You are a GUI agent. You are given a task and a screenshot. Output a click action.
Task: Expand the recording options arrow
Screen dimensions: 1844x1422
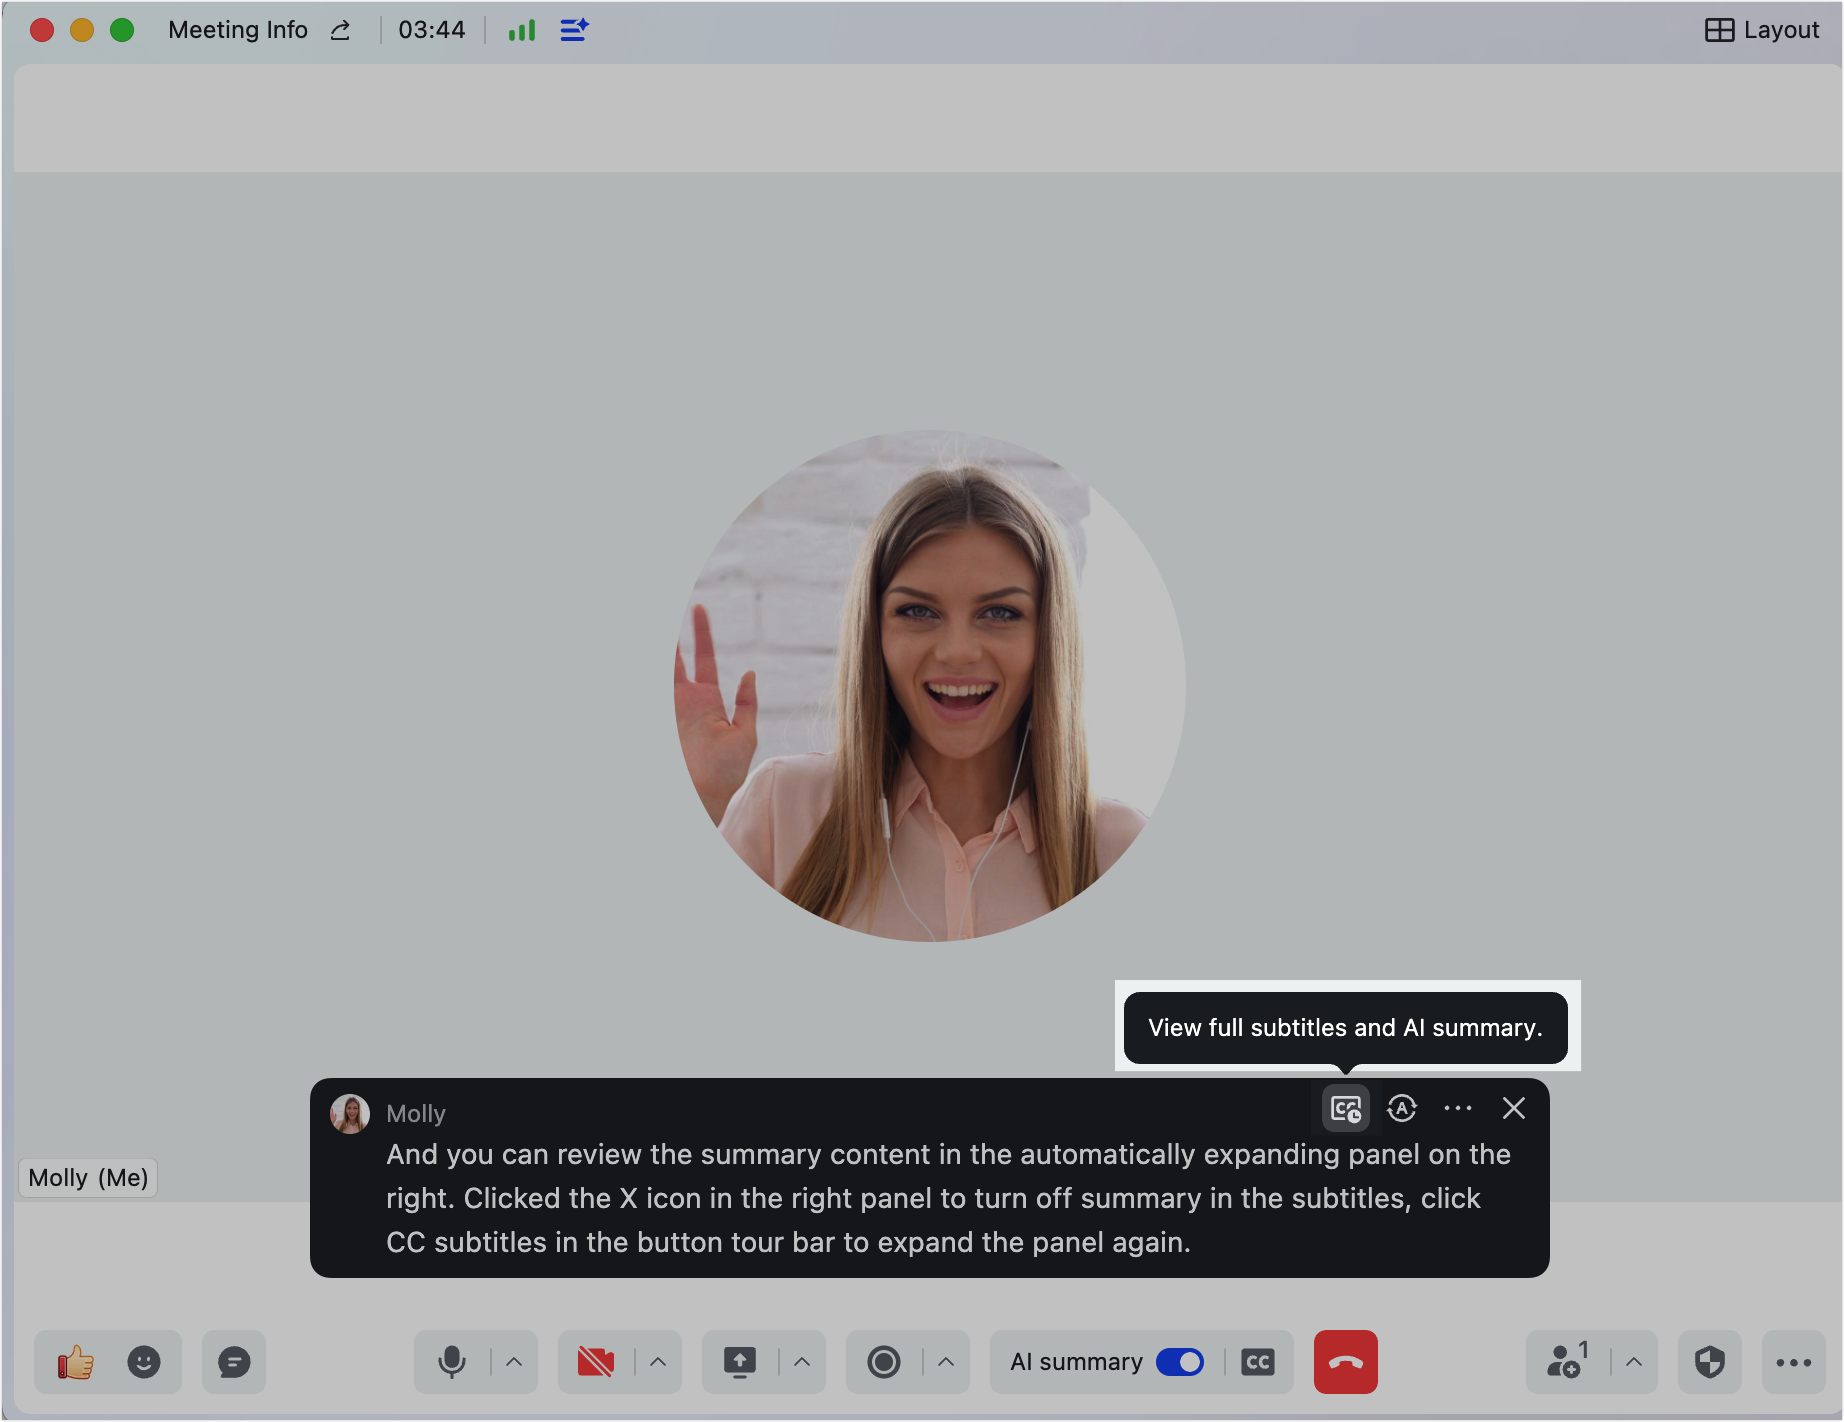click(946, 1362)
